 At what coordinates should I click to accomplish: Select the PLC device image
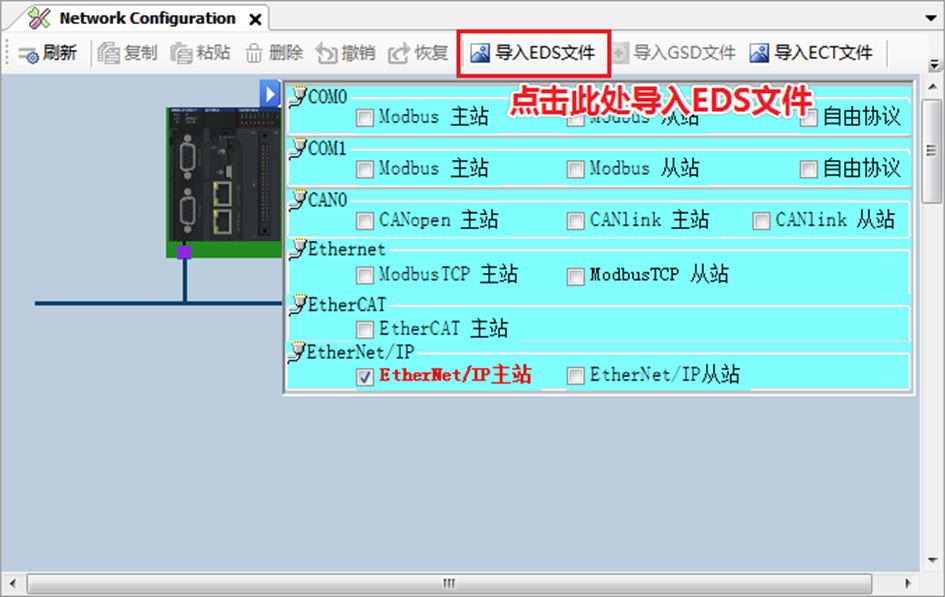click(224, 183)
